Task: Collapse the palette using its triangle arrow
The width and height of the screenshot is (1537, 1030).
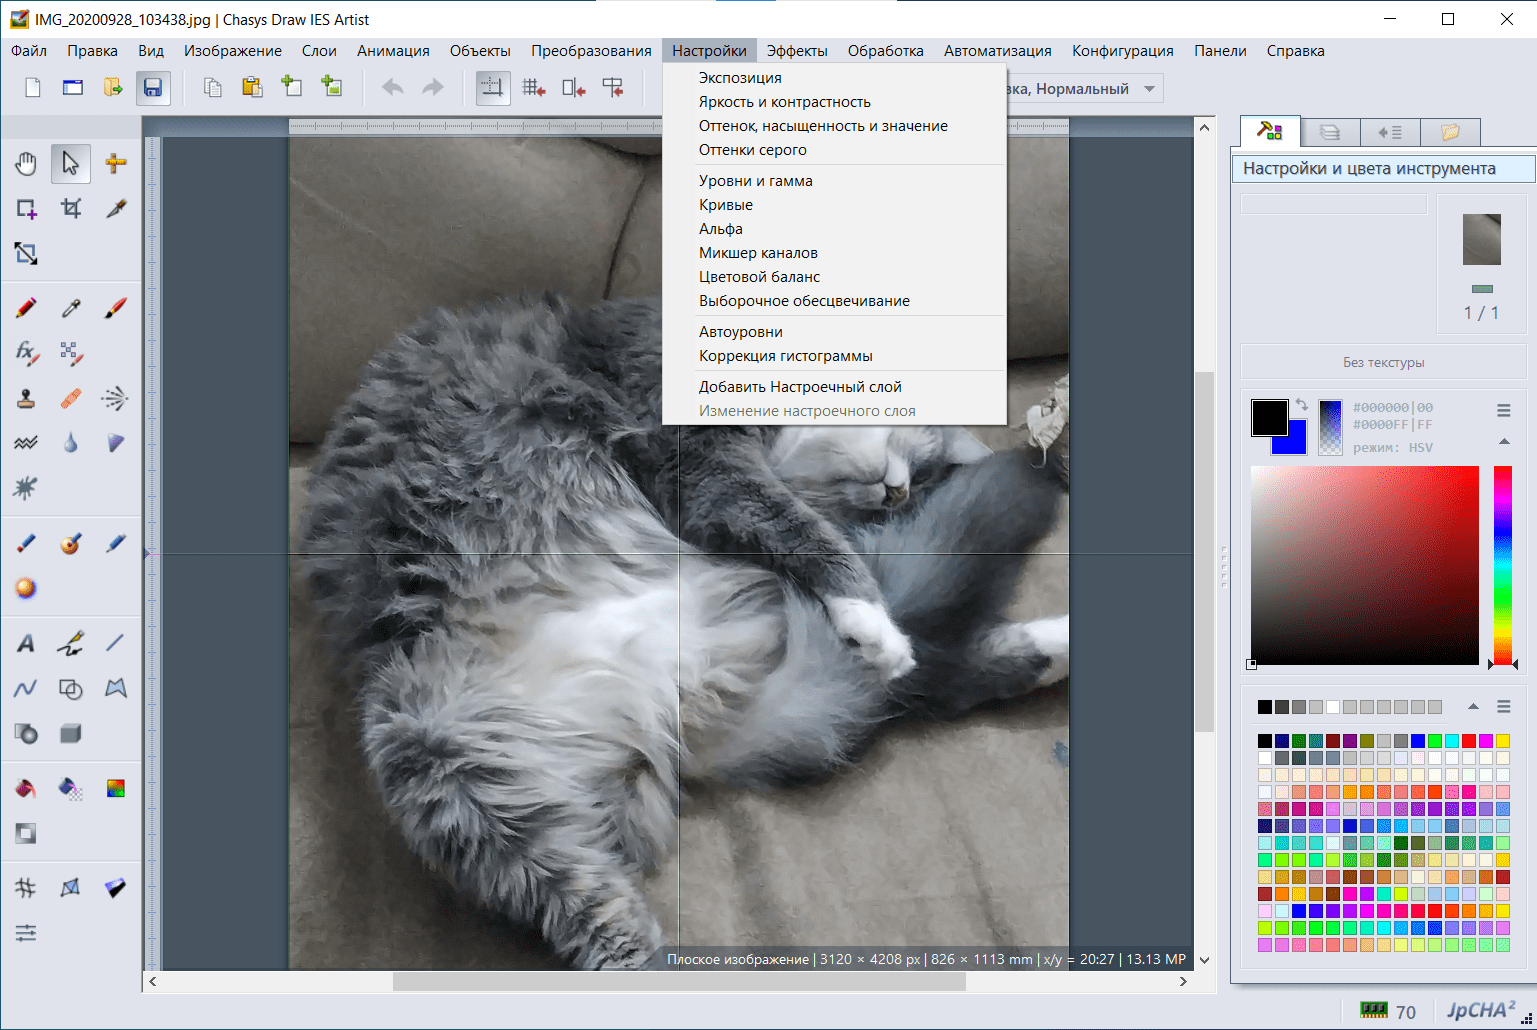Action: click(x=1473, y=706)
